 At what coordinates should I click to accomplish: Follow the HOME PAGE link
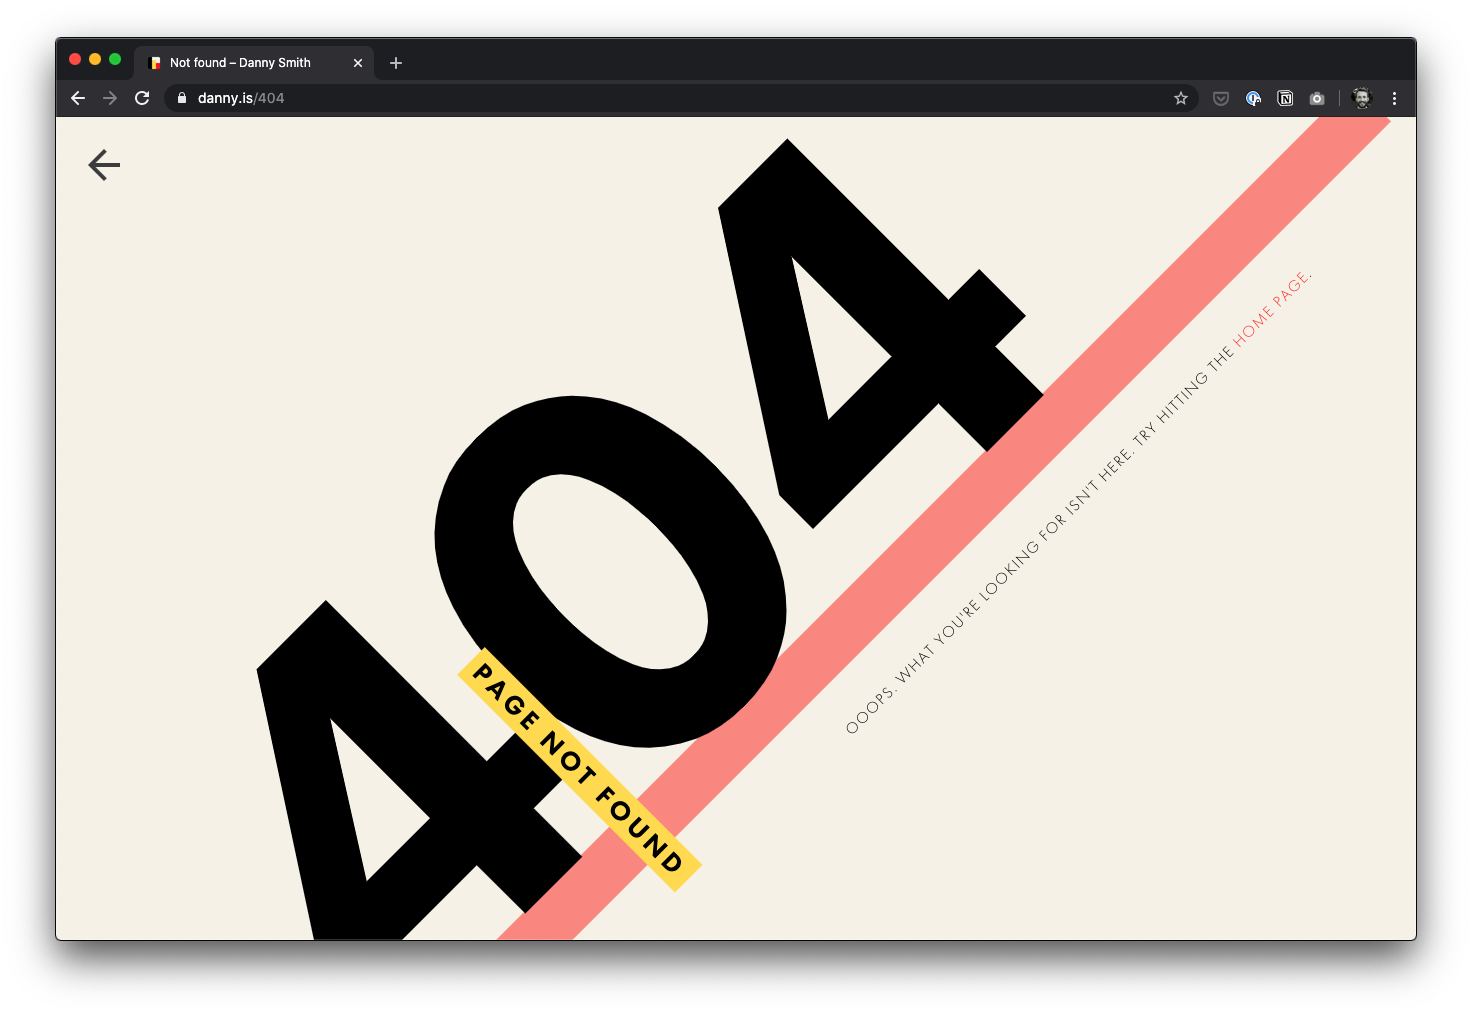(x=1270, y=309)
